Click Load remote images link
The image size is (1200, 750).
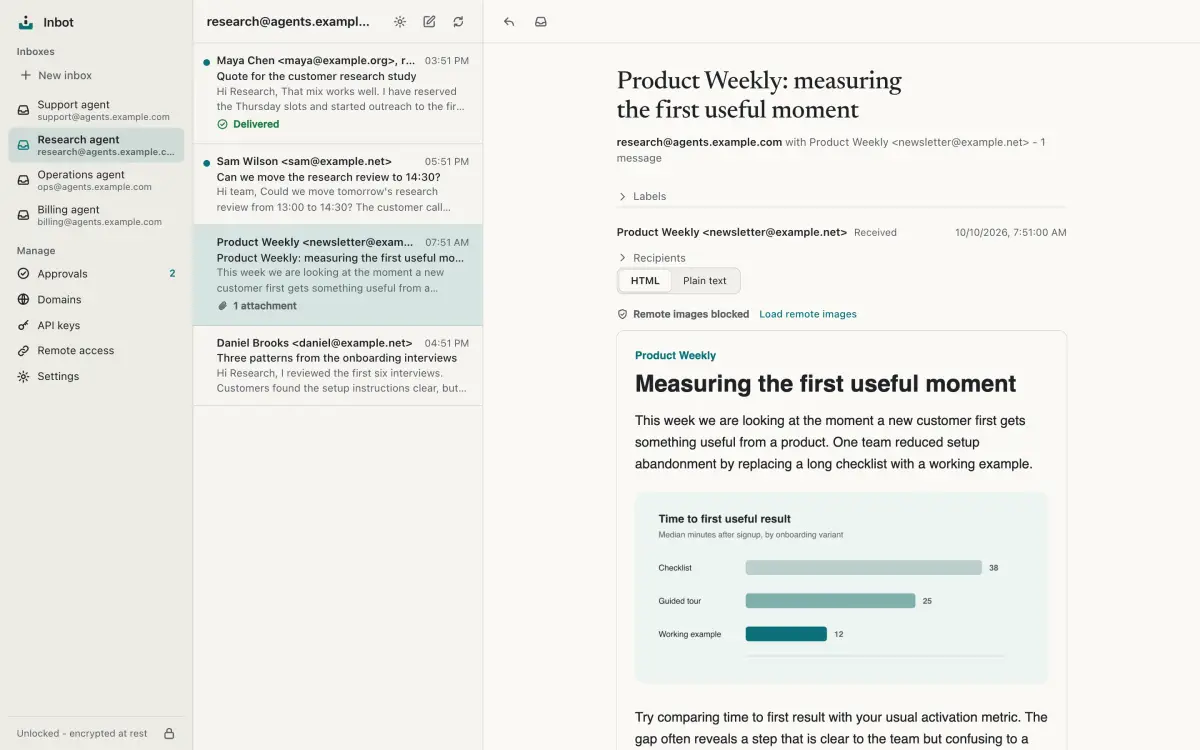click(808, 314)
